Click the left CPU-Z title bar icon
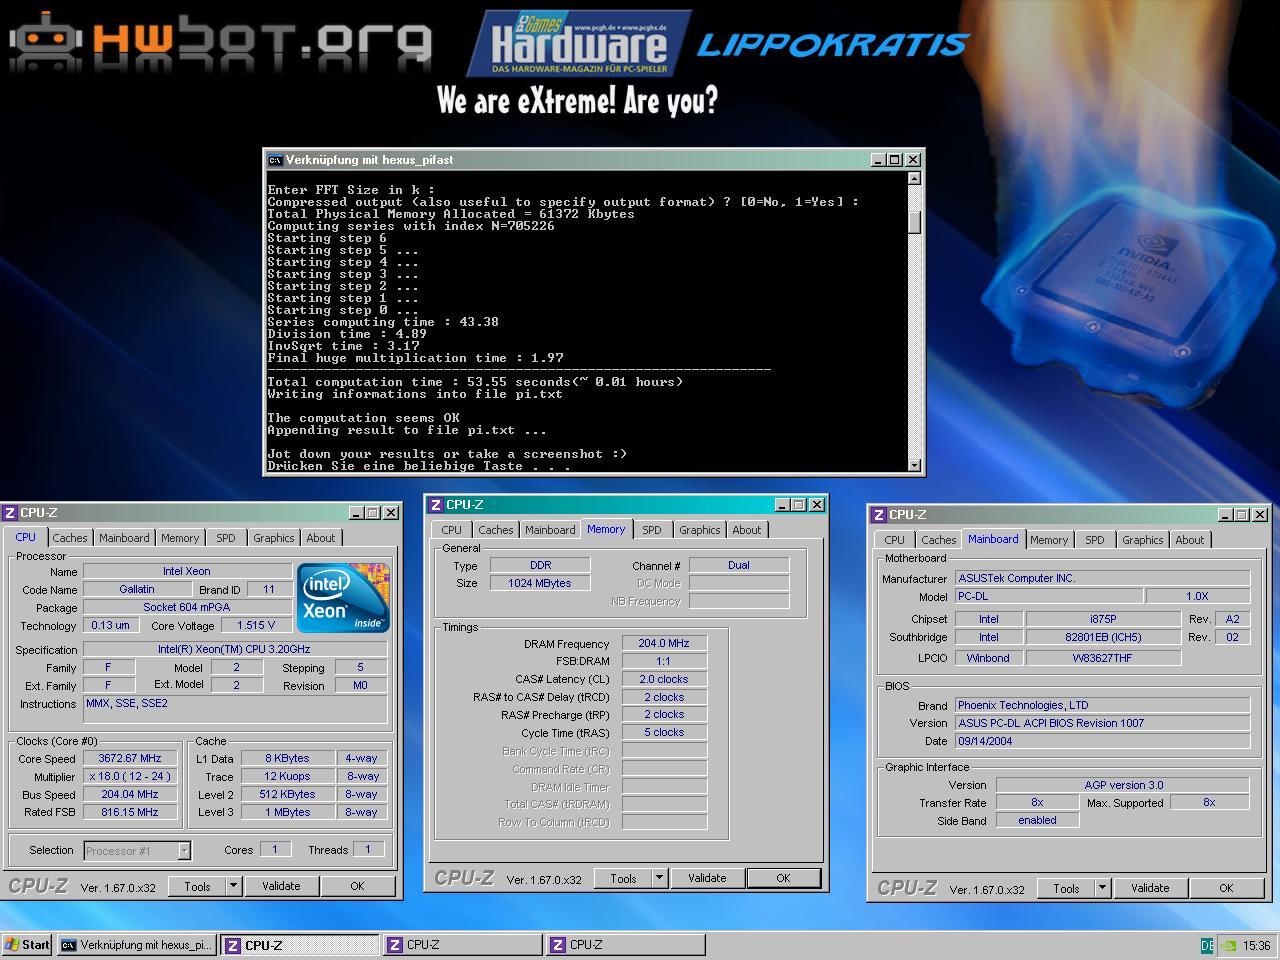Viewport: 1280px width, 960px height. 10,513
